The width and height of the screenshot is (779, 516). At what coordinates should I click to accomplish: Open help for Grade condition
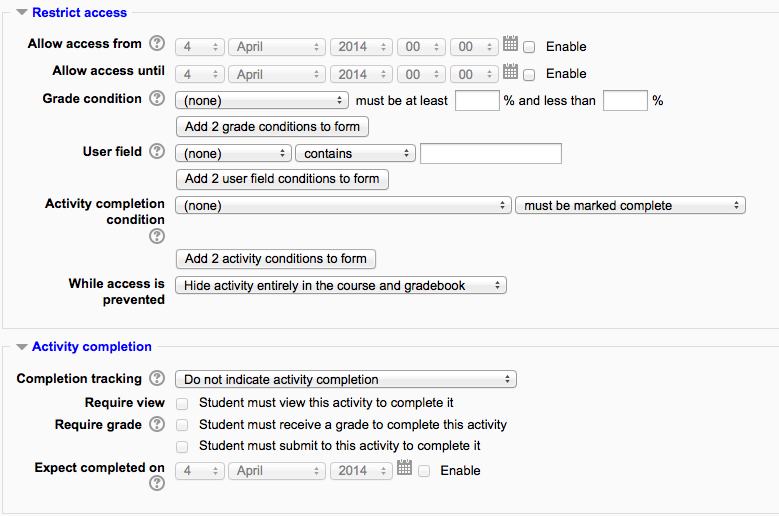[x=157, y=98]
